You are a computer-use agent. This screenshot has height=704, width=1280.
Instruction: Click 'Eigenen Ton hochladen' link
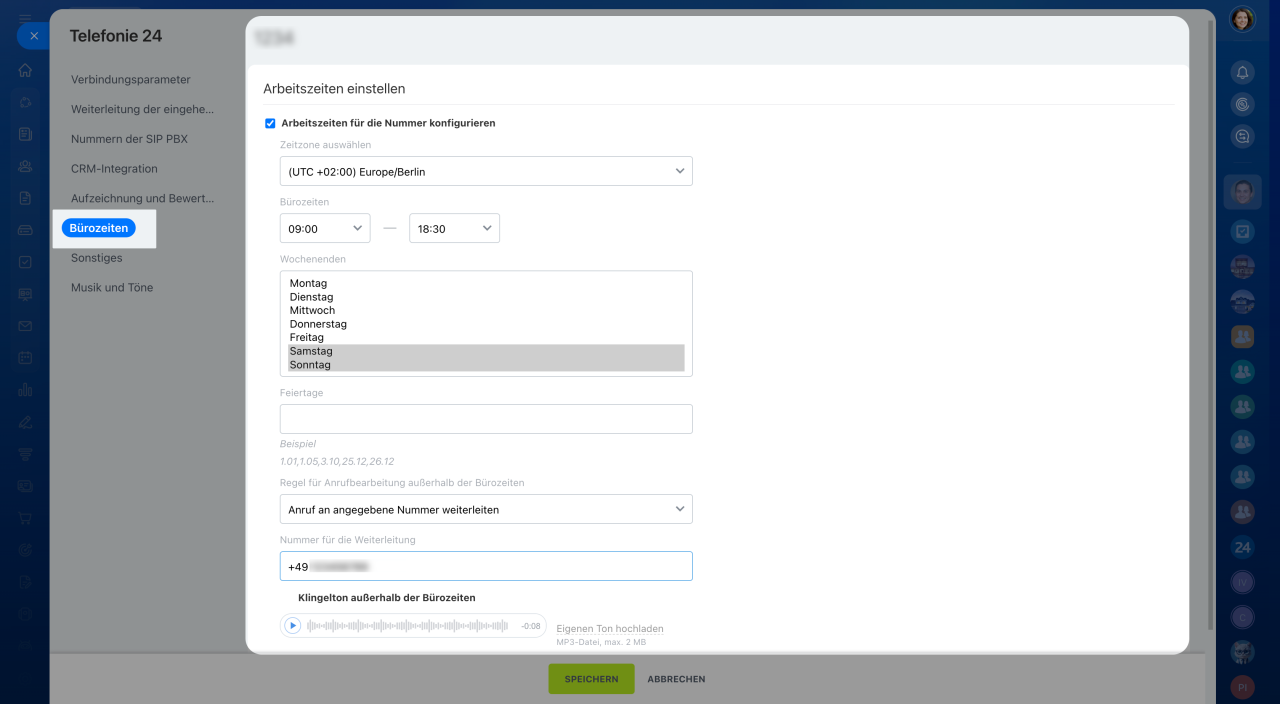pos(610,629)
